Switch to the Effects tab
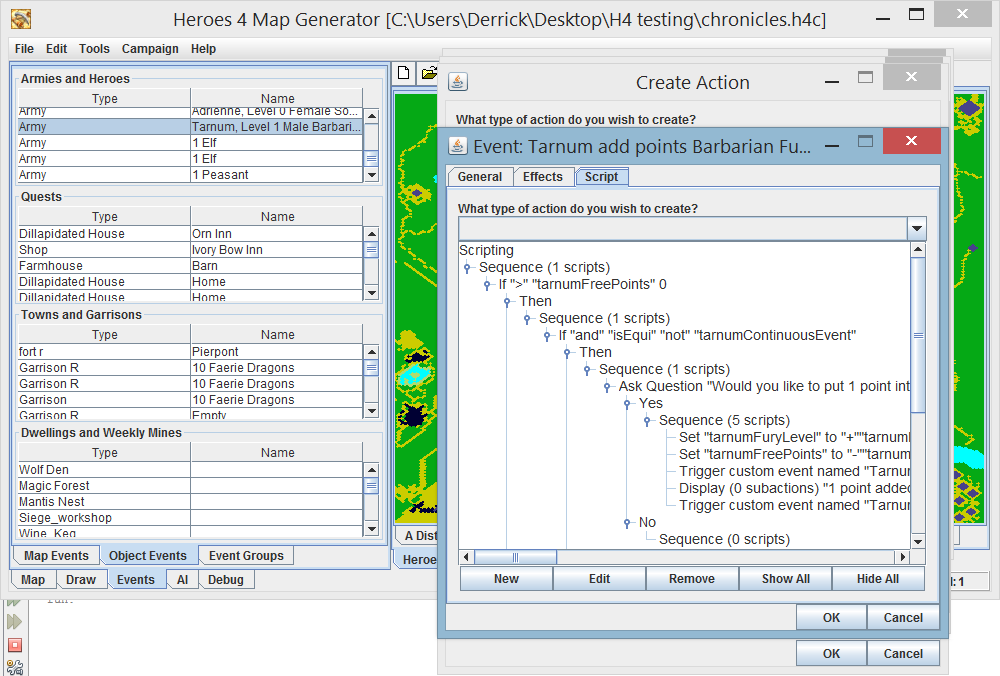This screenshot has width=1000, height=676. (543, 177)
